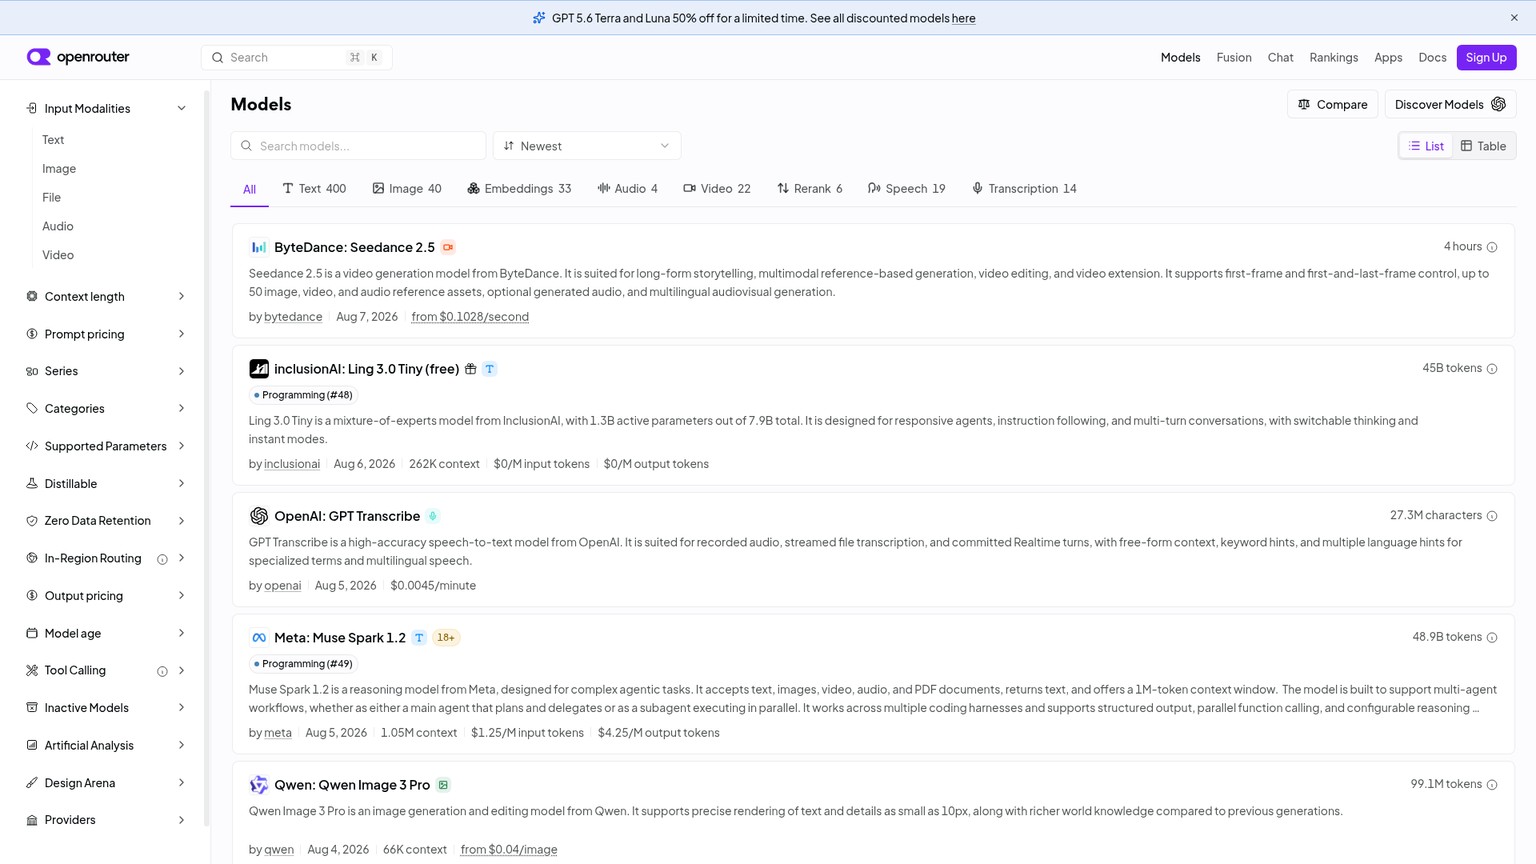
Task: Click the gift icon on Ling 3.0 Tiny
Action: coord(470,369)
